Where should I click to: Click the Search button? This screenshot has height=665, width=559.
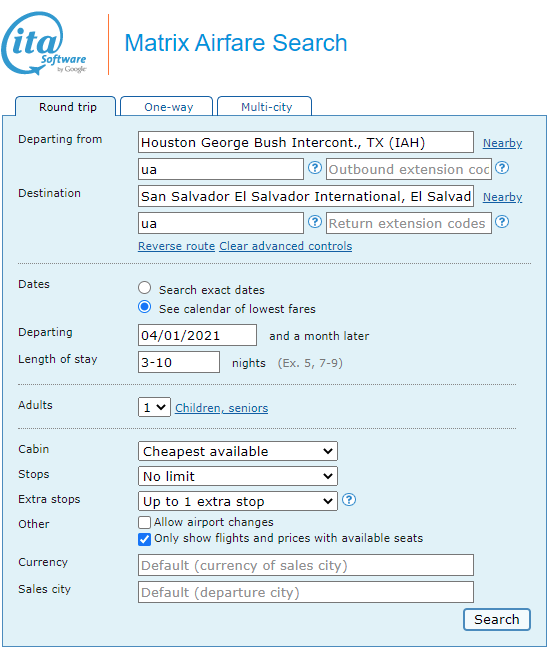click(497, 620)
